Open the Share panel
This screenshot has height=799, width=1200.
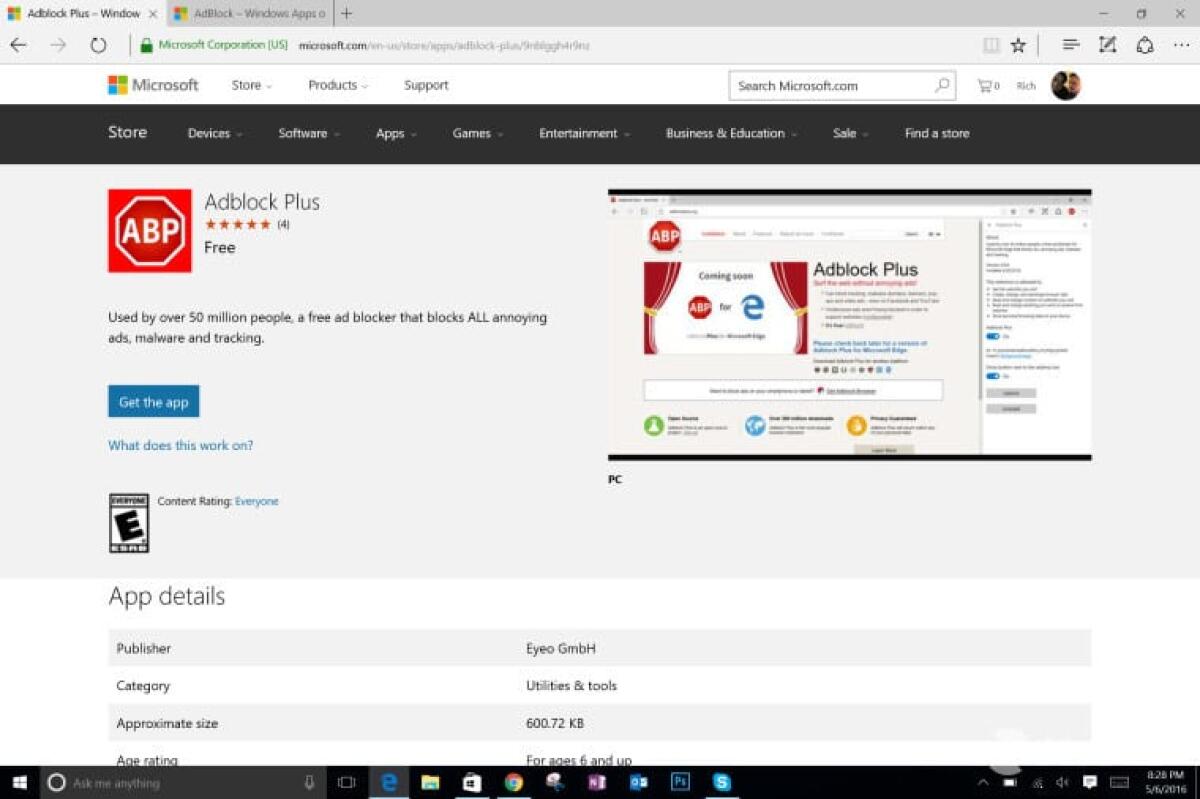tap(1144, 45)
